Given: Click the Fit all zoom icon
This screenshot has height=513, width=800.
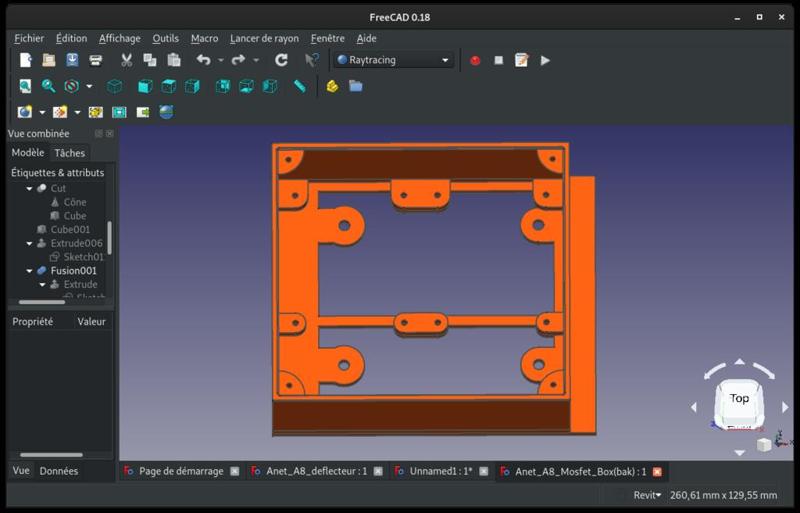Looking at the screenshot, I should click(x=25, y=87).
